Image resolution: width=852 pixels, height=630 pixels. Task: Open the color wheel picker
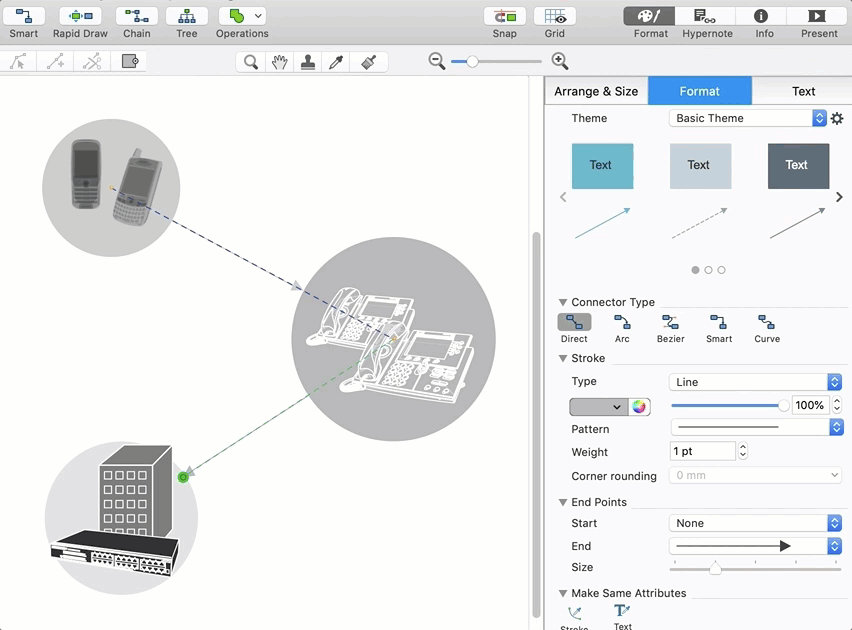pyautogui.click(x=640, y=407)
